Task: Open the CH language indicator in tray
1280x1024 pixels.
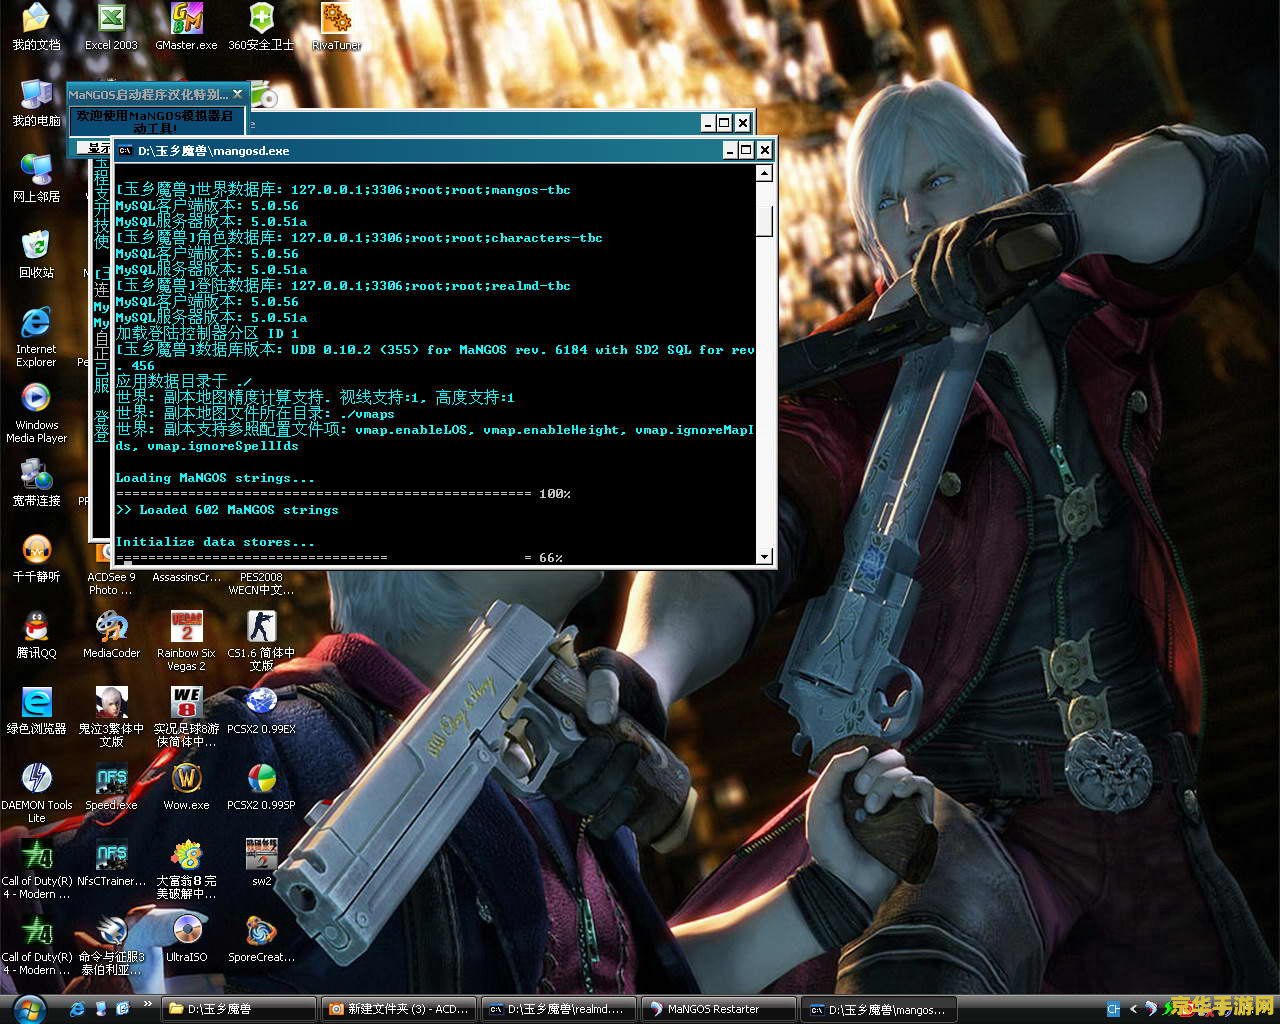Action: (1113, 1009)
